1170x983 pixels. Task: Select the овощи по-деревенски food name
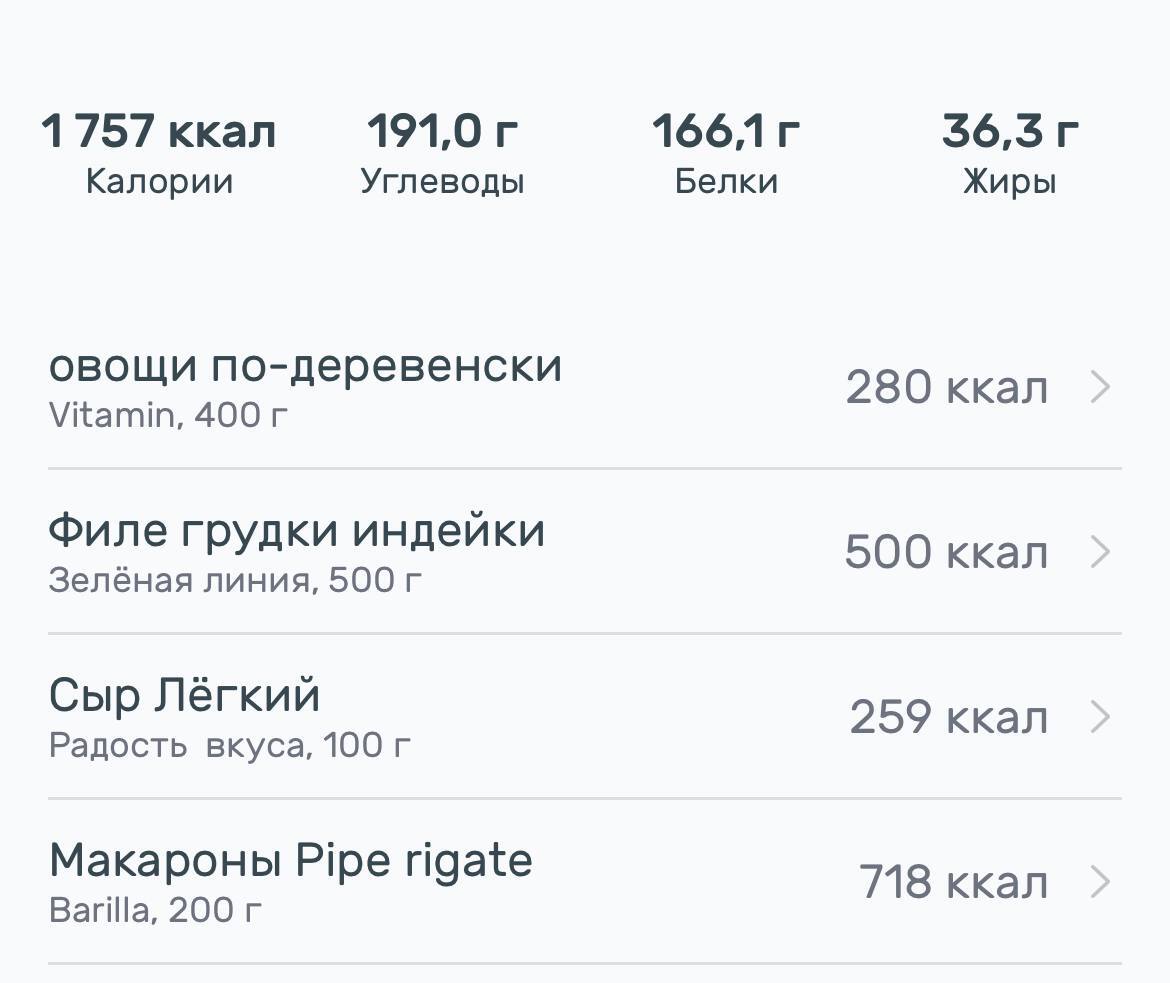pyautogui.click(x=305, y=366)
